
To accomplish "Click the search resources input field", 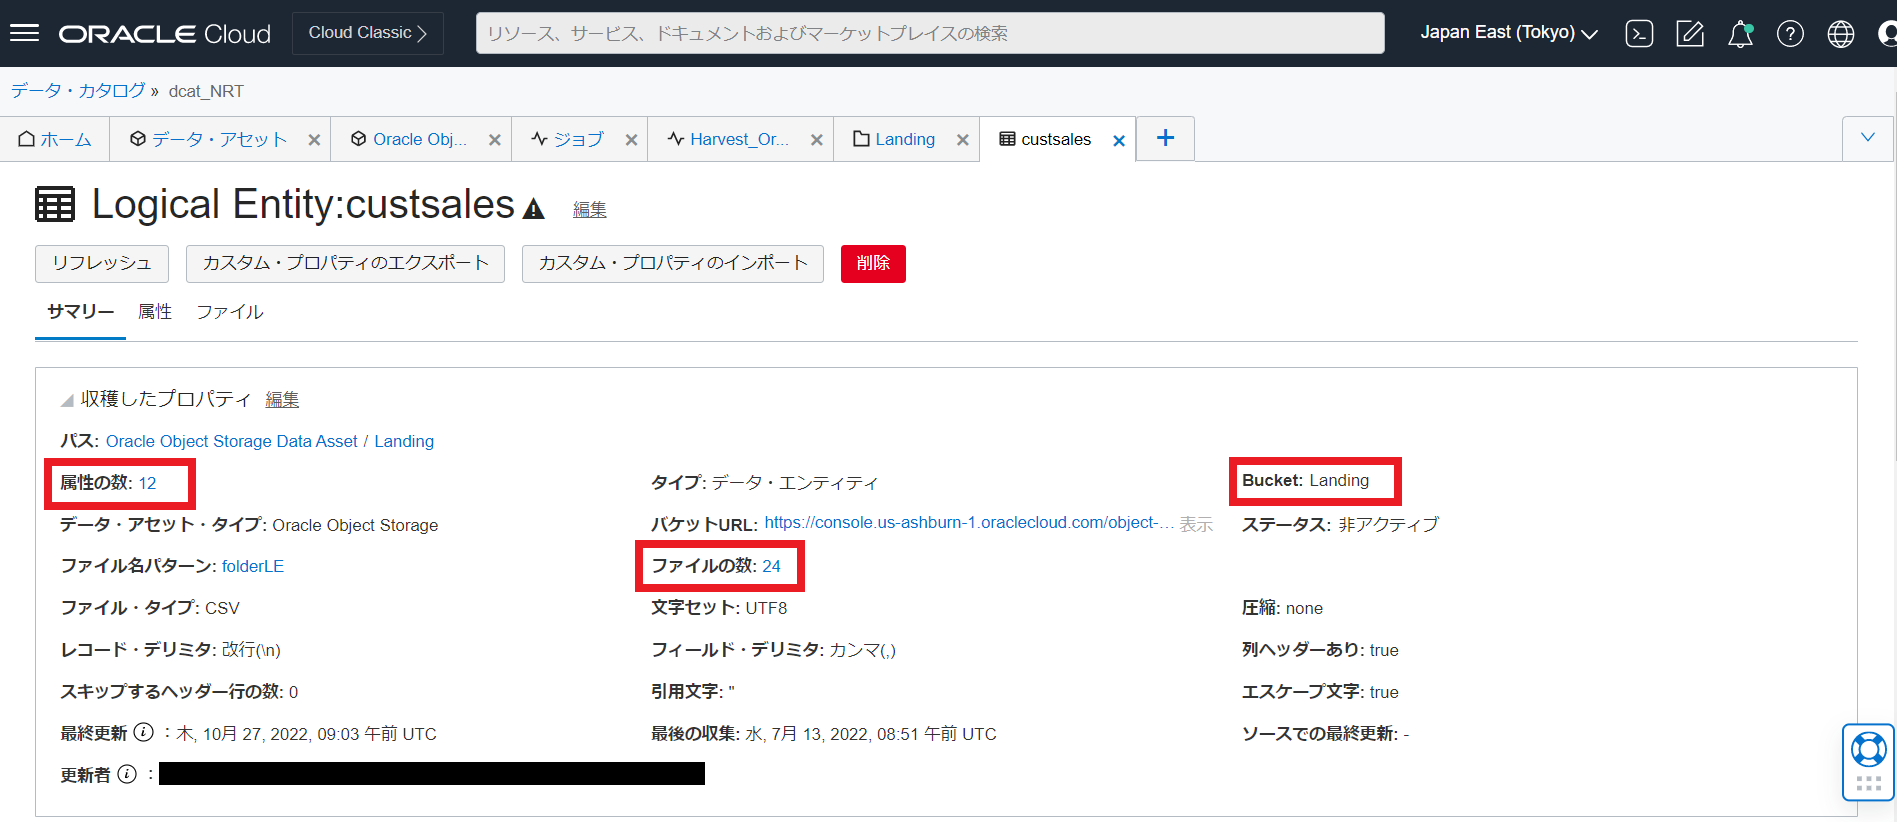I will pyautogui.click(x=930, y=33).
